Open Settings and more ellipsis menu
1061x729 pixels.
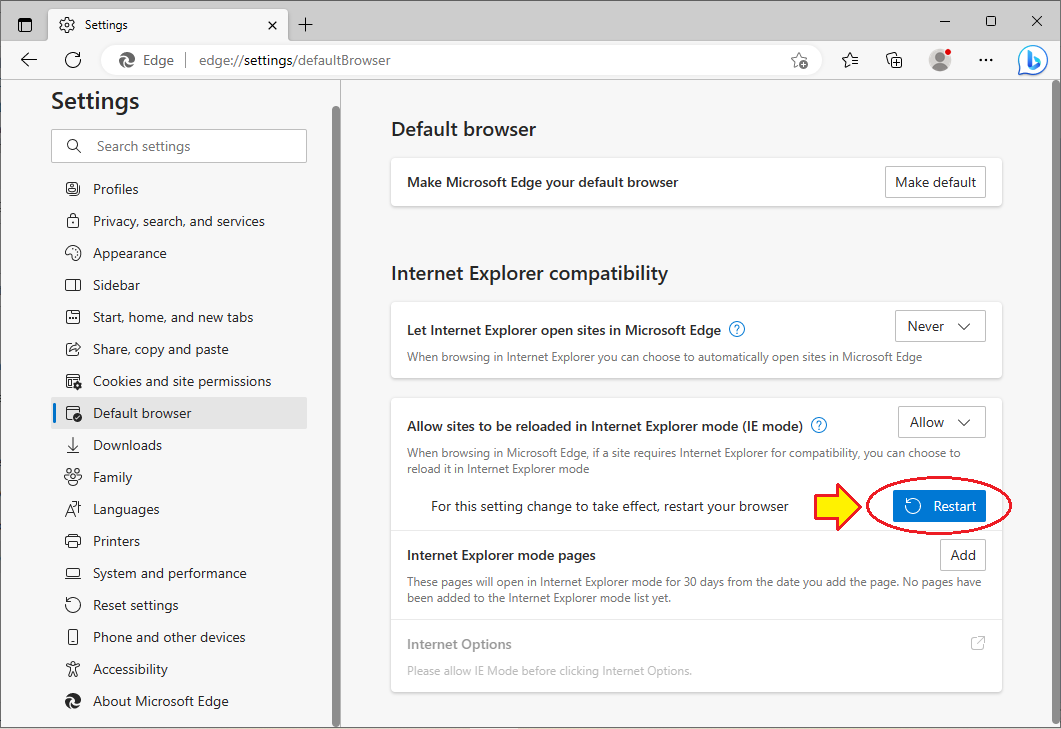click(x=986, y=60)
